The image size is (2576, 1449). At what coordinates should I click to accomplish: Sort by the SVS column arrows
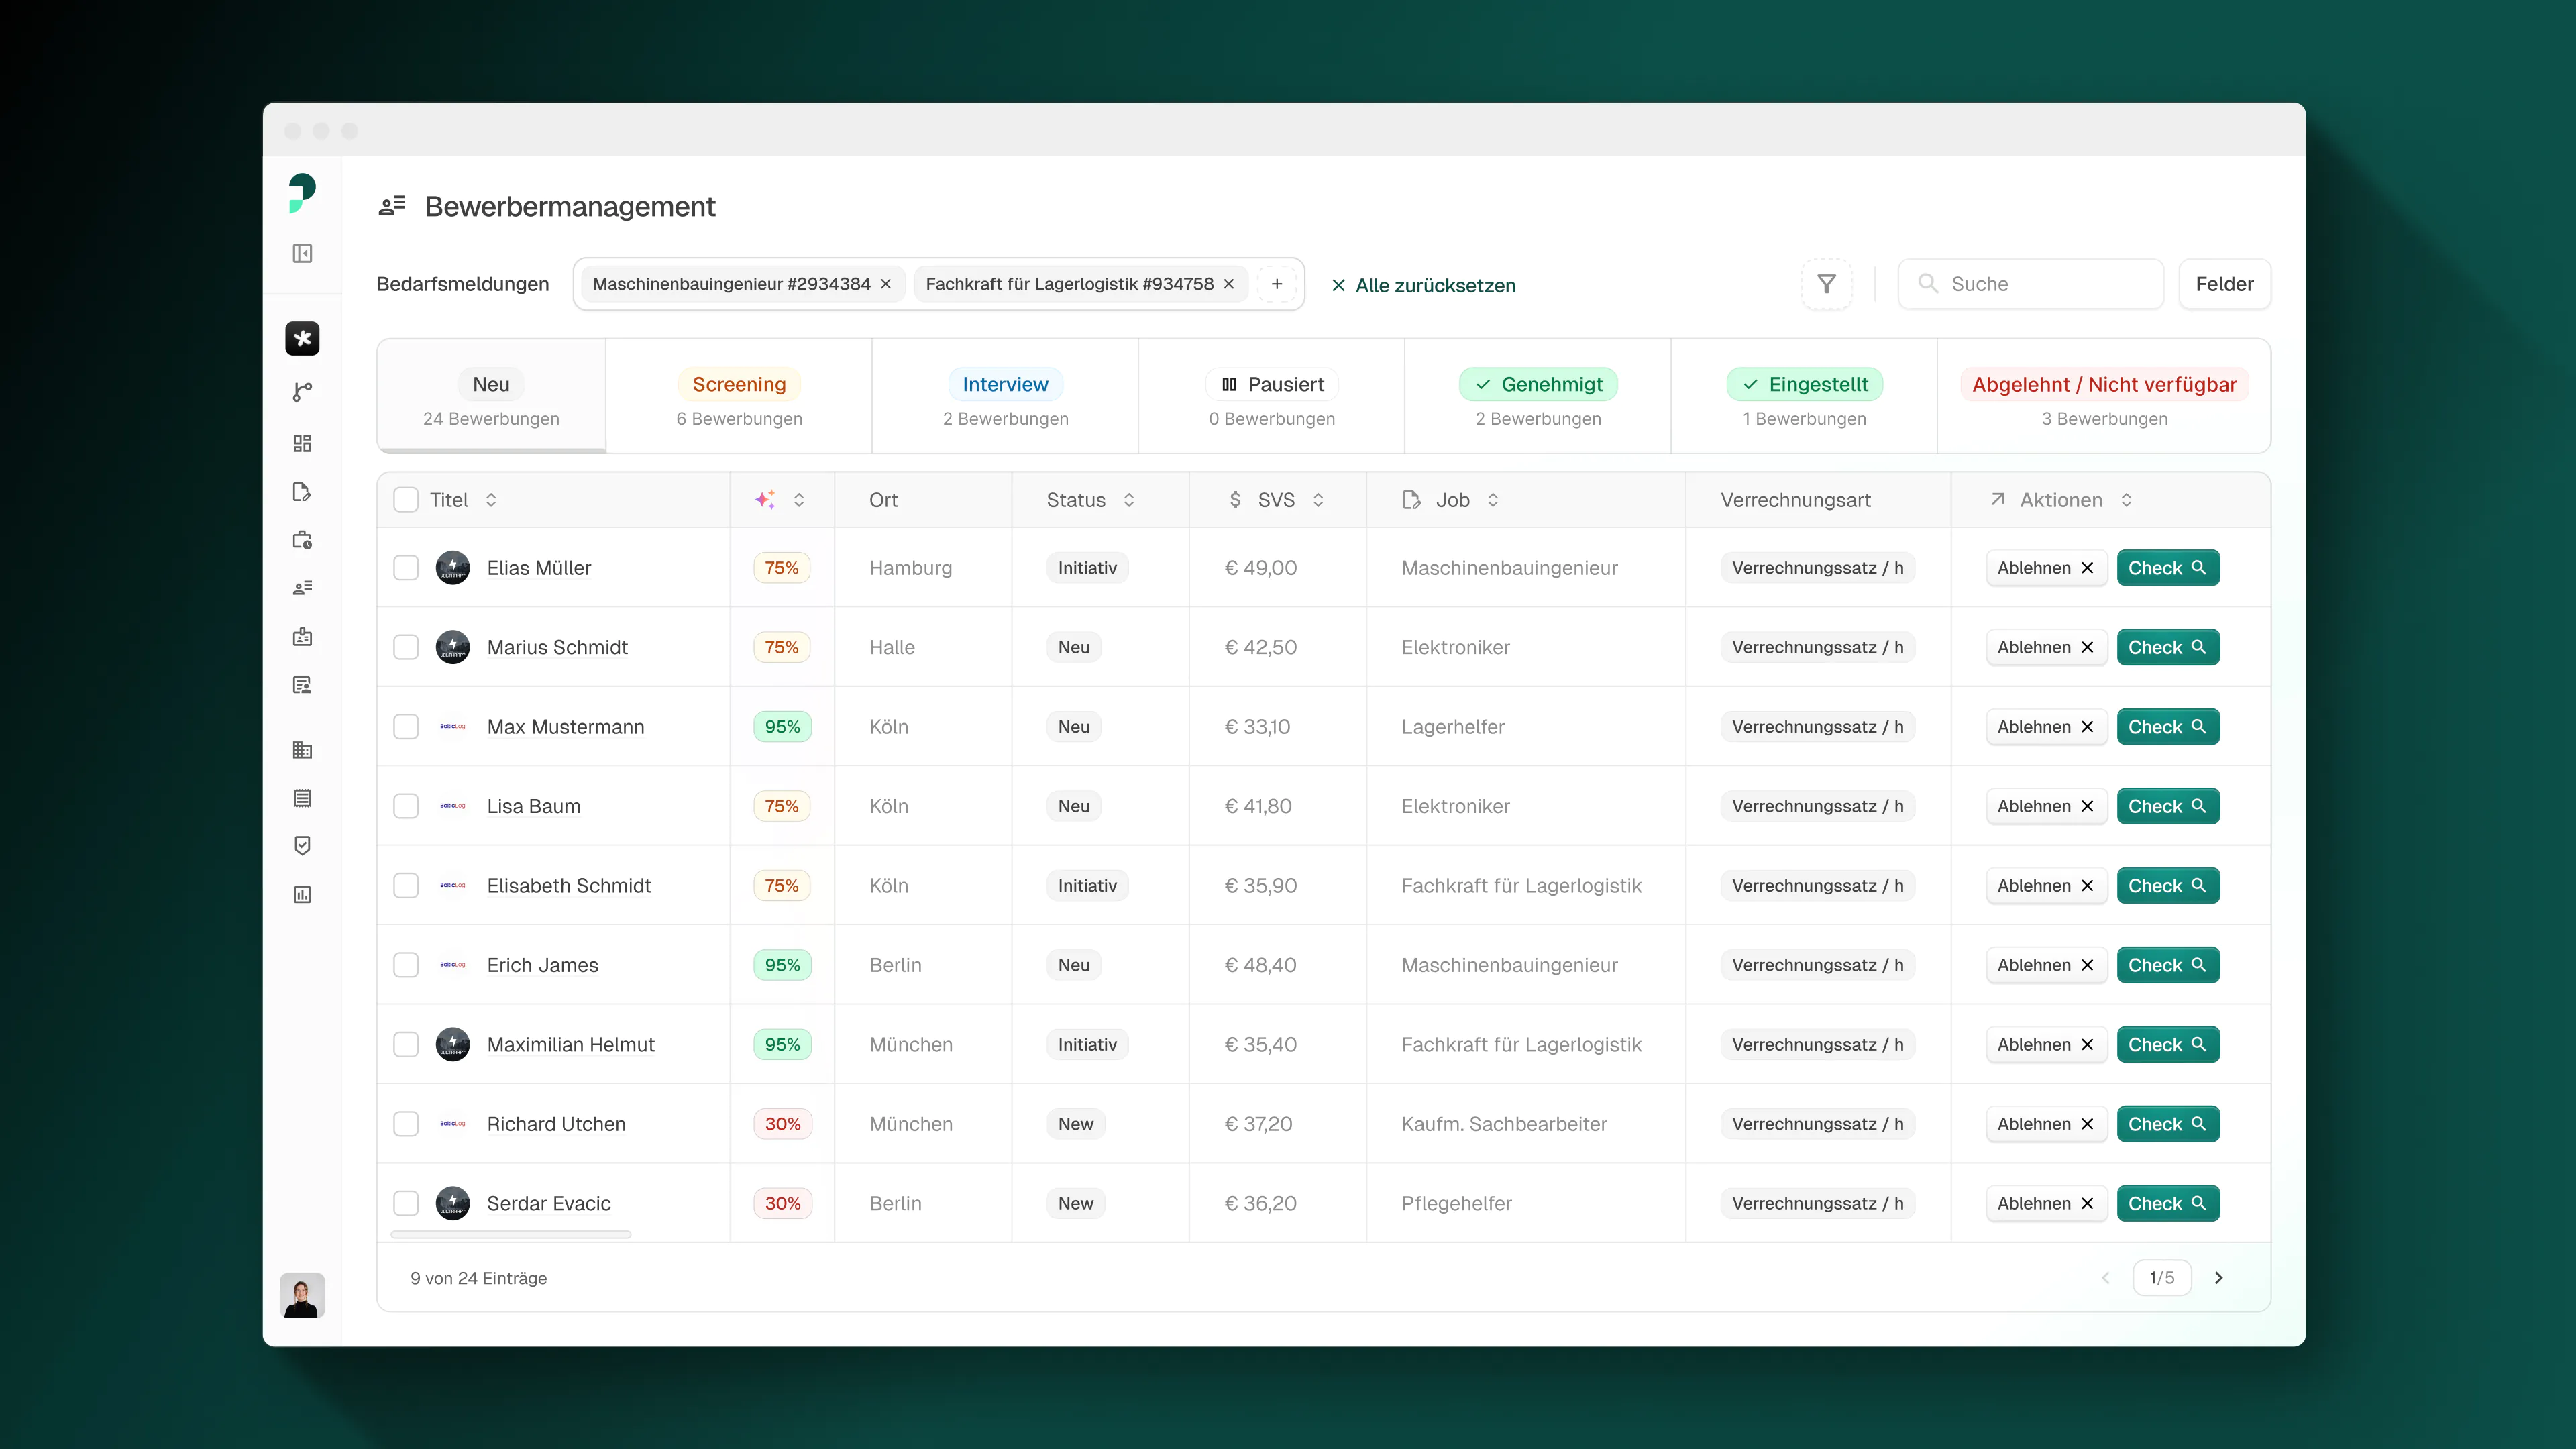(1318, 500)
